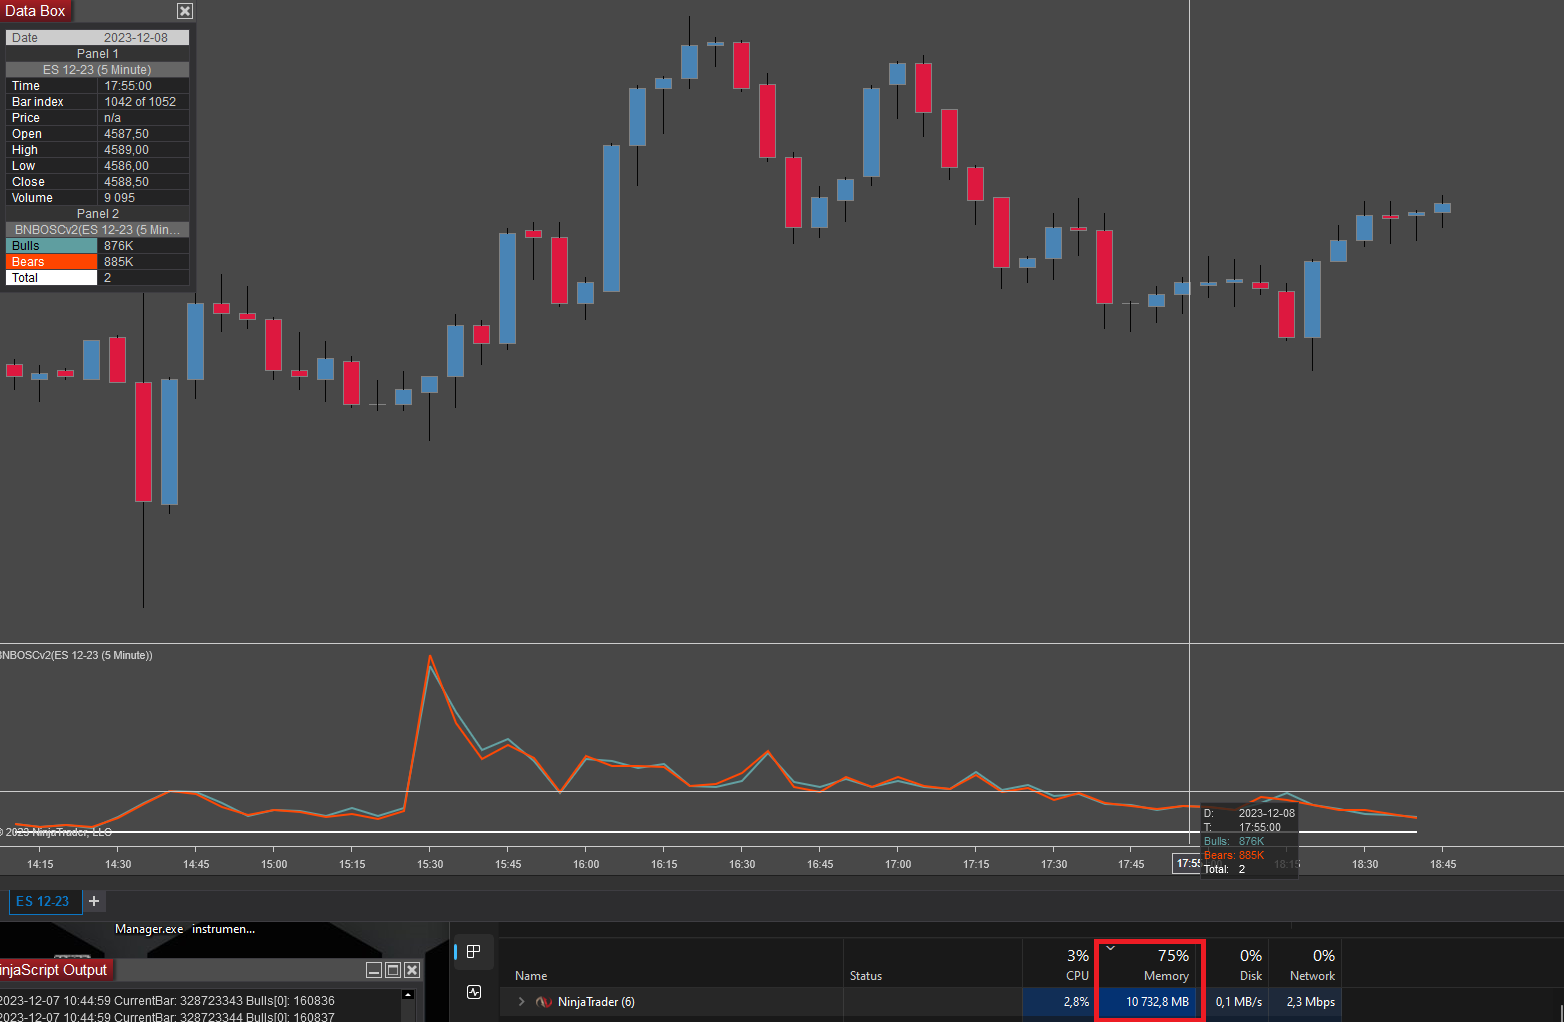Sort processes by the Network column header
Screen dimensions: 1564x1022
1312,976
